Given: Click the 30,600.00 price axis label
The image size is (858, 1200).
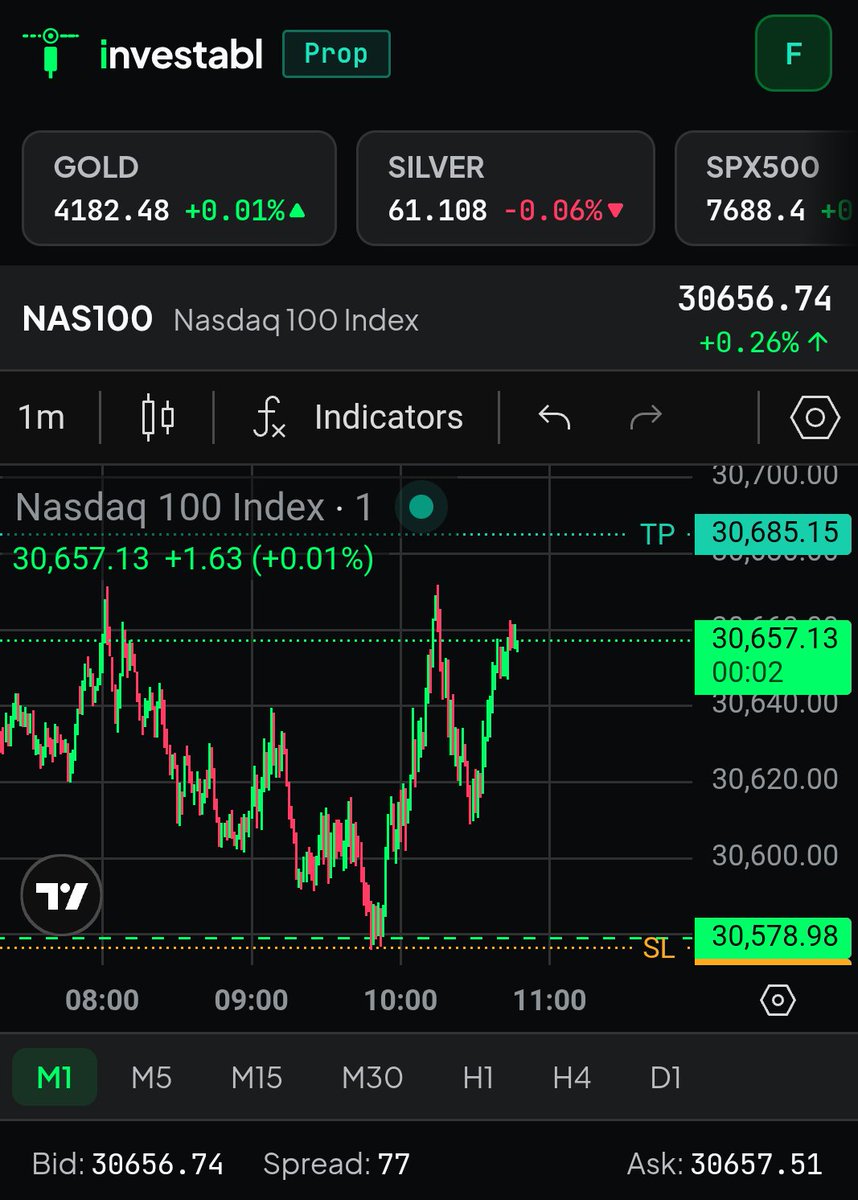Looking at the screenshot, I should click(x=775, y=855).
